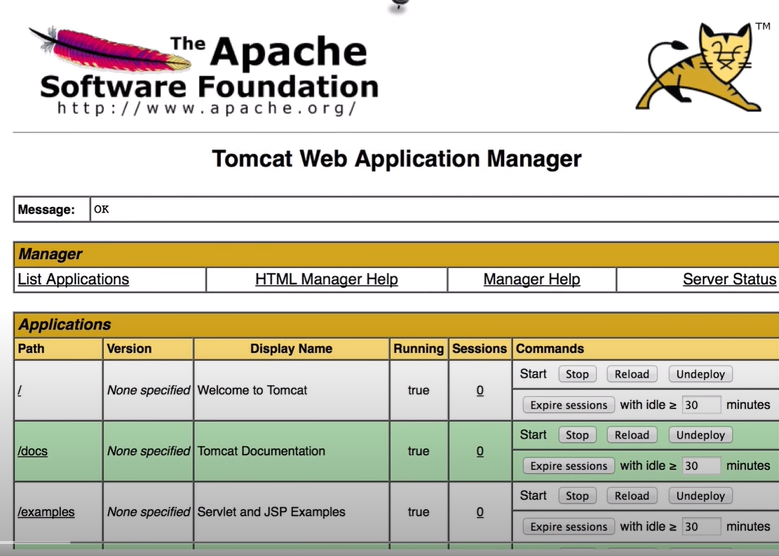The height and width of the screenshot is (556, 779).
Task: Click the 'Applications' section header
Action: (65, 324)
